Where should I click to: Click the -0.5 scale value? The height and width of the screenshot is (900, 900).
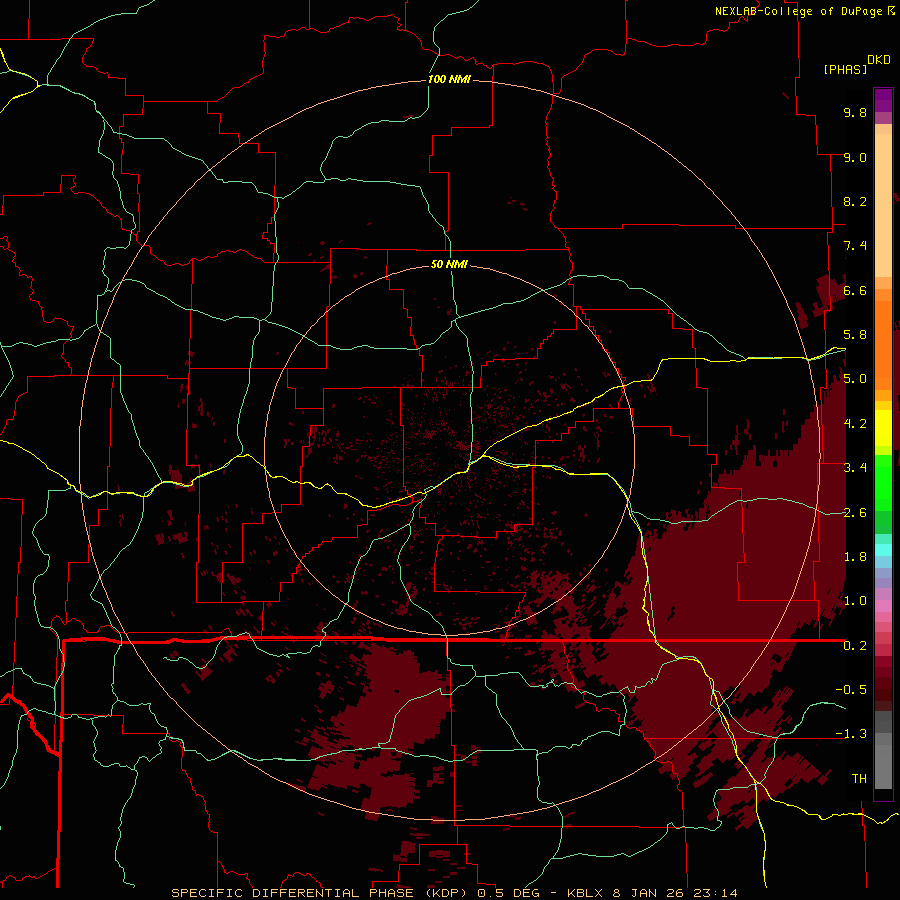coord(851,689)
